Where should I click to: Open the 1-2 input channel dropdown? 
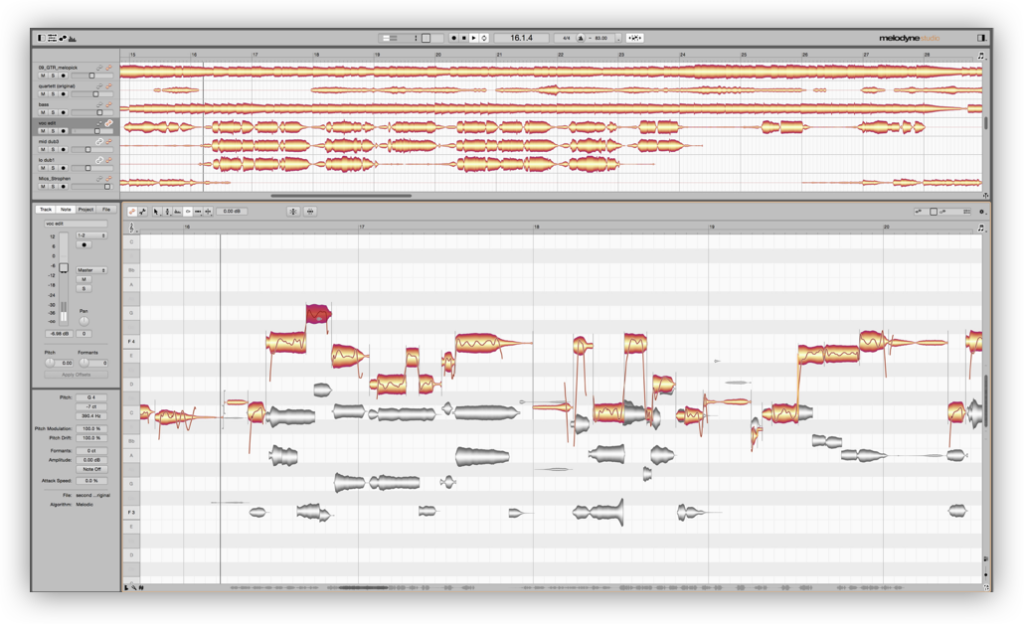[91, 235]
